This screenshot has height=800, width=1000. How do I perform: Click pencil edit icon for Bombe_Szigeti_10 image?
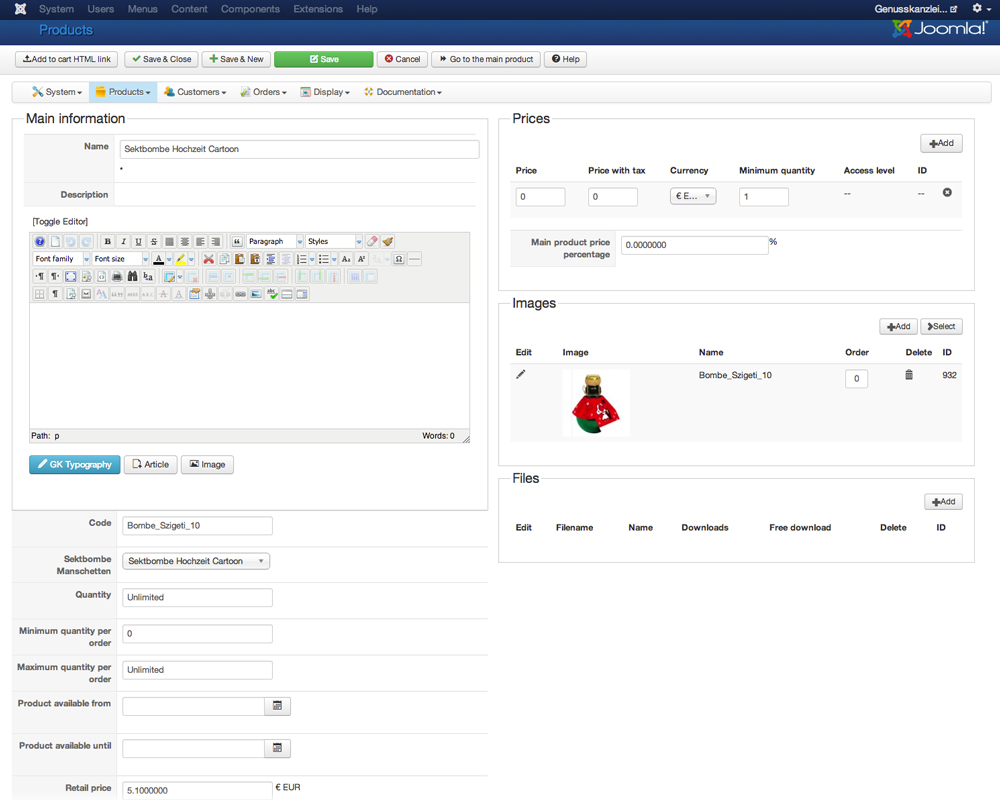[520, 374]
